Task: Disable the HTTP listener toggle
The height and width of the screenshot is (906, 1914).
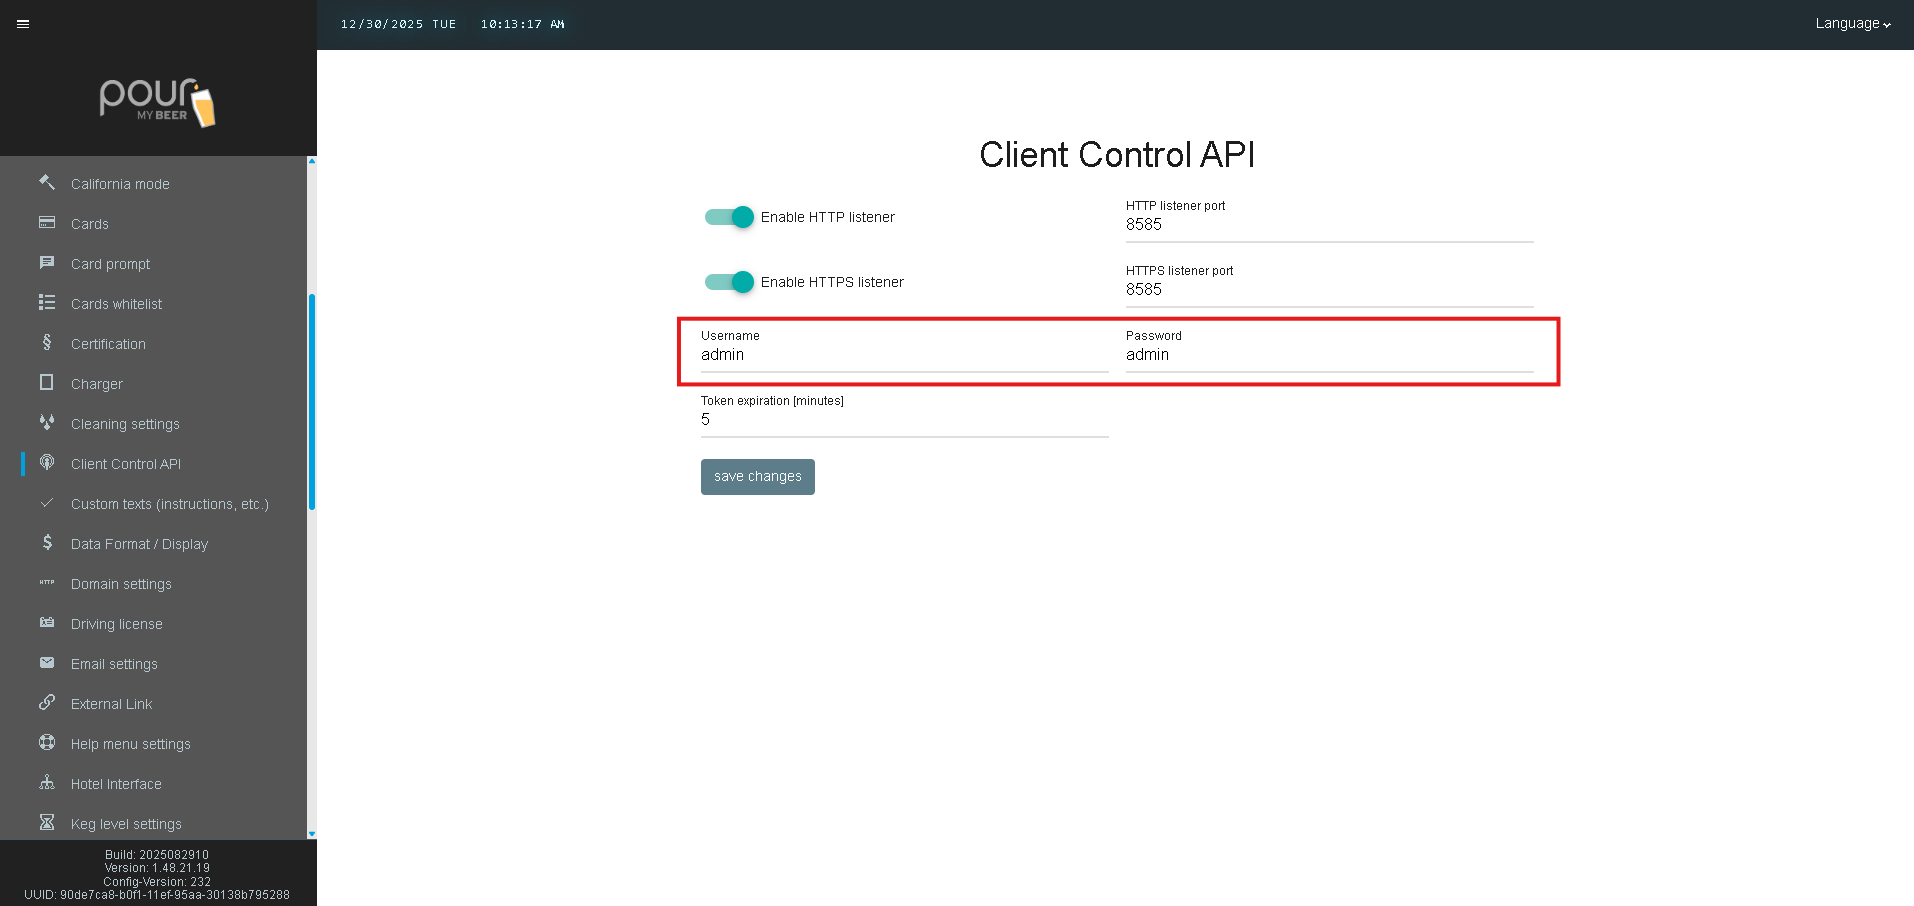Action: 729,217
